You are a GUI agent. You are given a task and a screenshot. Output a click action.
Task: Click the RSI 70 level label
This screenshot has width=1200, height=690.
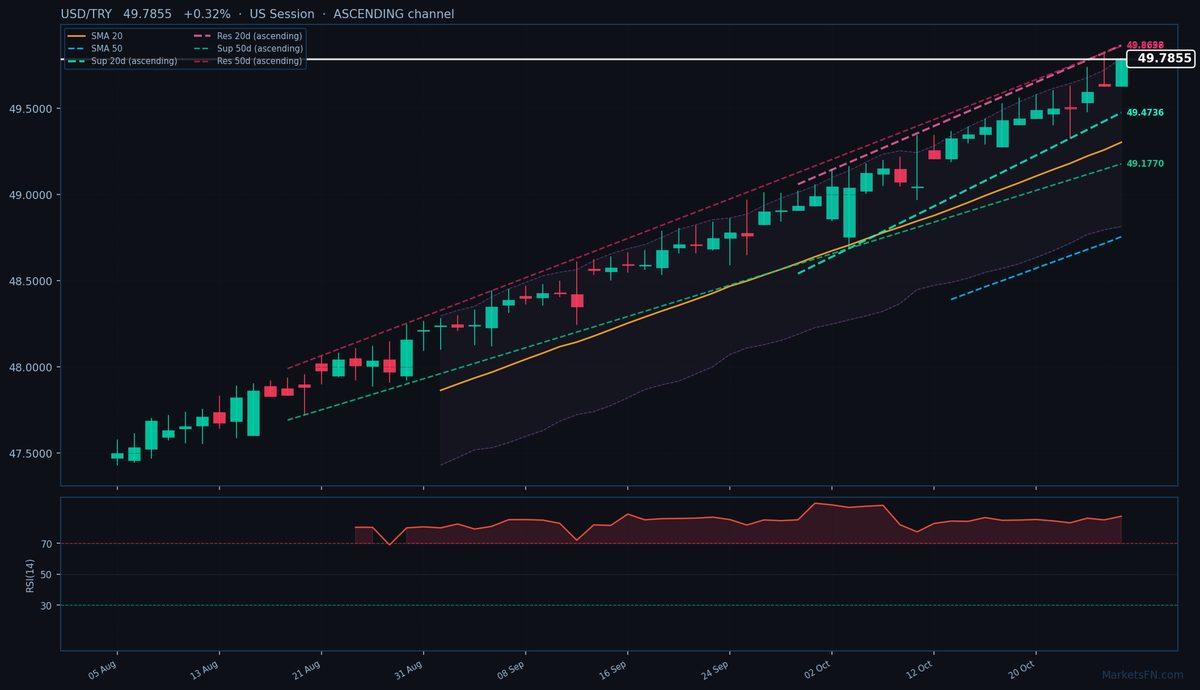tap(47, 544)
